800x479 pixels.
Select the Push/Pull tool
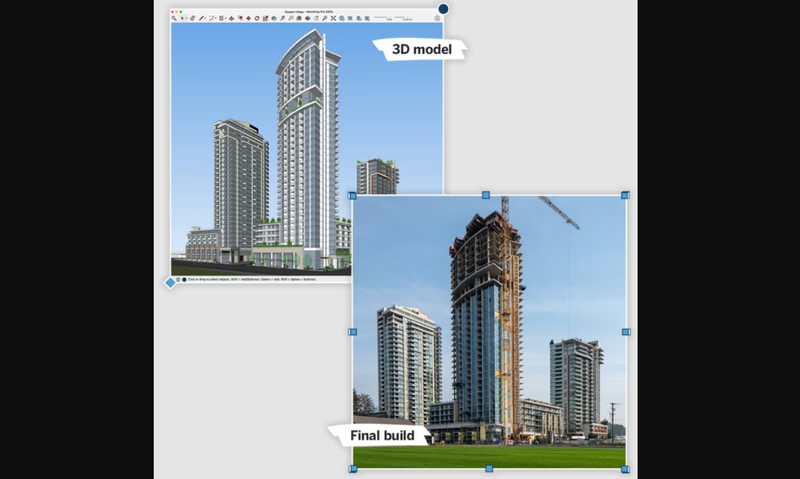[231, 18]
